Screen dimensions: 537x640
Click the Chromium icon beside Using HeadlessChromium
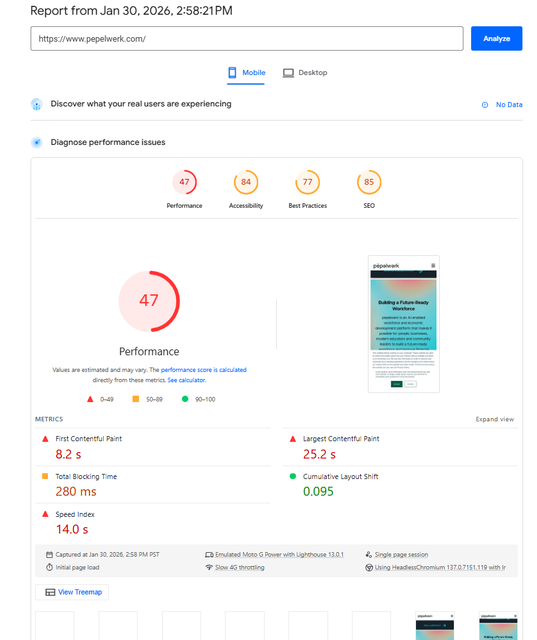369,567
